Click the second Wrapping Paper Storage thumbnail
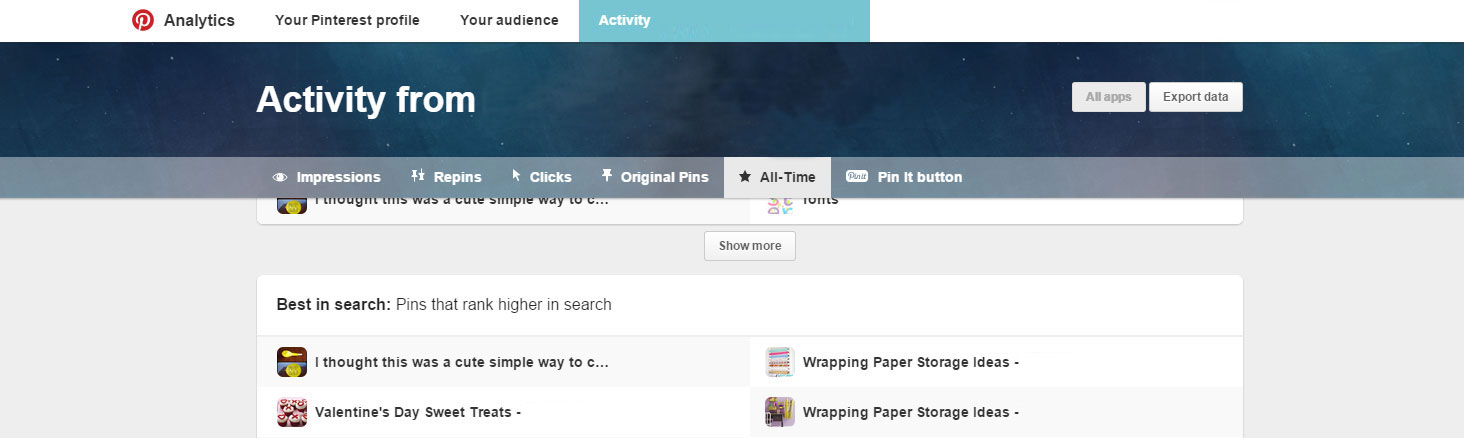1464x438 pixels. click(x=780, y=412)
